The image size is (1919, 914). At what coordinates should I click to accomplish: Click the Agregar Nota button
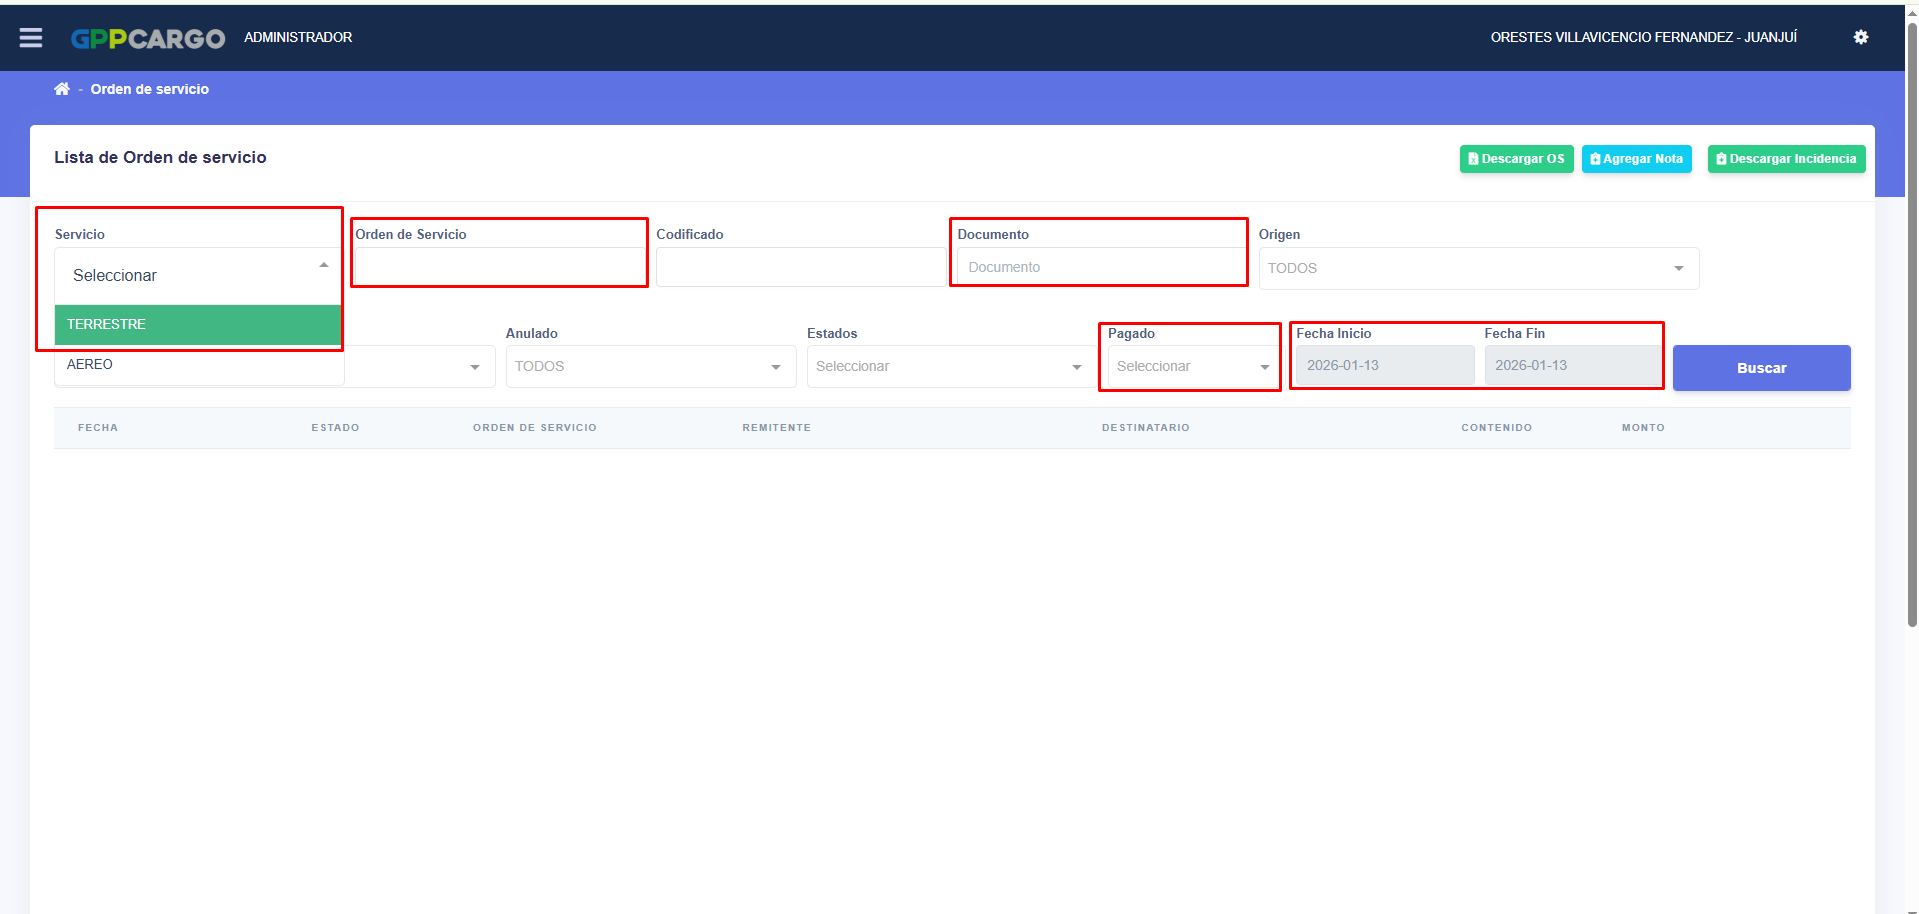[1636, 159]
